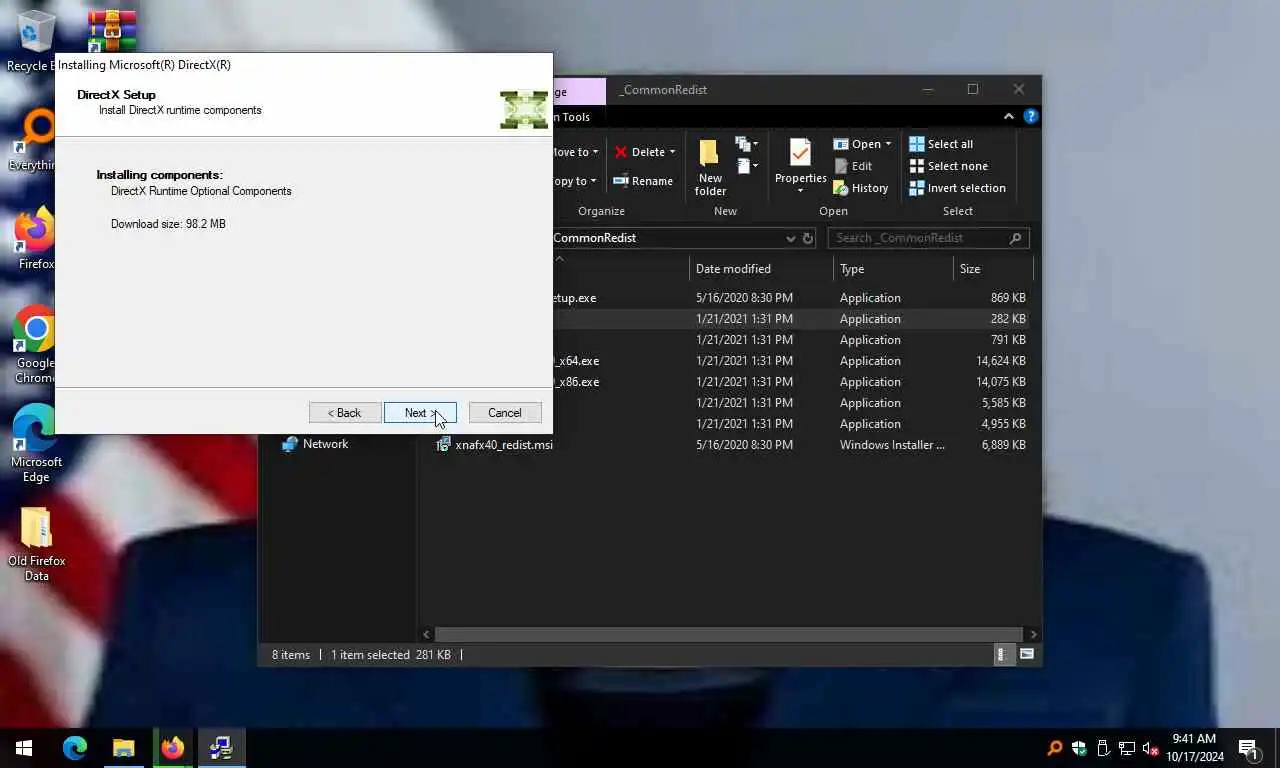The width and height of the screenshot is (1280, 768).
Task: Expand the Open button dropdown arrow
Action: click(888, 144)
